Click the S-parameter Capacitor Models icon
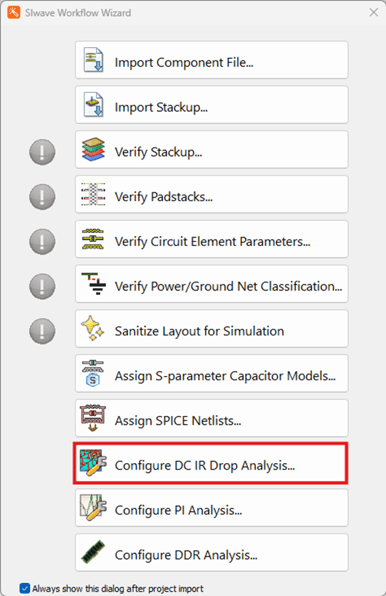Viewport: 386px width, 596px height. 93,373
